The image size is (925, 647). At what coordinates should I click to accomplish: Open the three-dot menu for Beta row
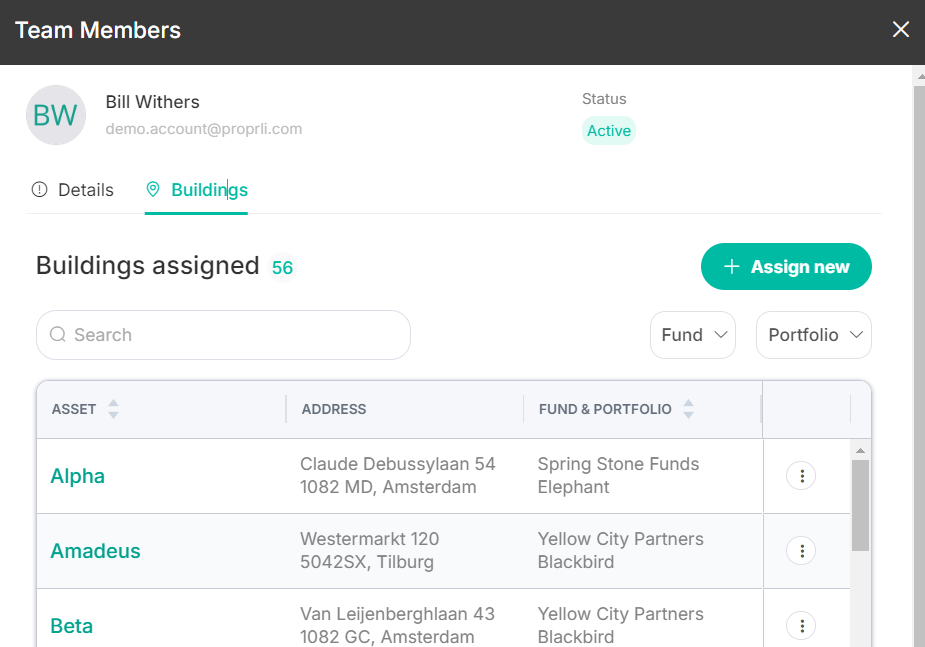click(x=801, y=625)
